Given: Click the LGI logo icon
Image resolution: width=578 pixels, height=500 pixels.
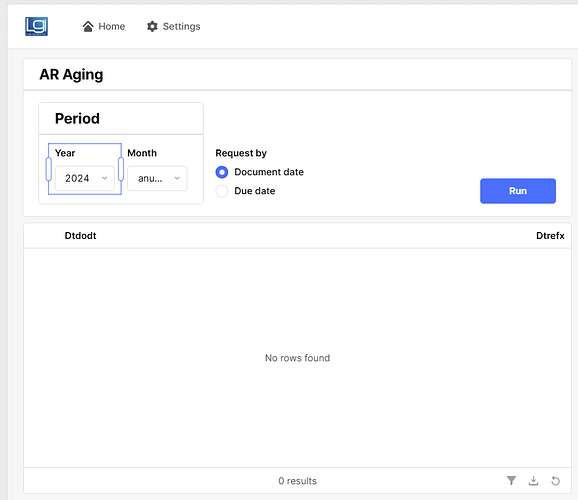Looking at the screenshot, I should [x=36, y=27].
